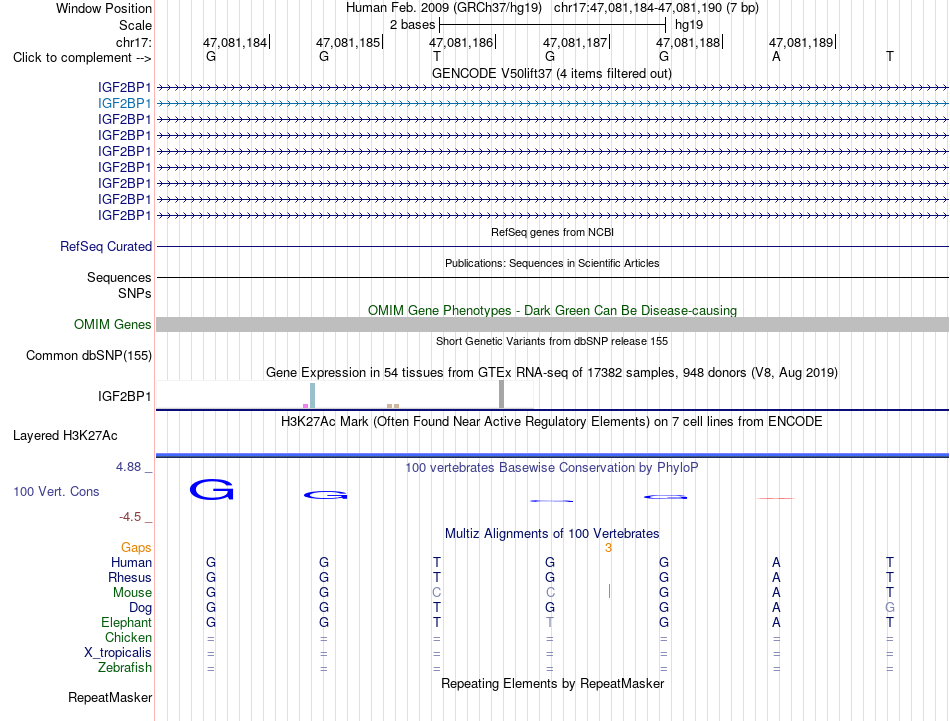Image resolution: width=950 pixels, height=721 pixels.
Task: Click 'Click to complement -->' text
Action: (x=82, y=58)
